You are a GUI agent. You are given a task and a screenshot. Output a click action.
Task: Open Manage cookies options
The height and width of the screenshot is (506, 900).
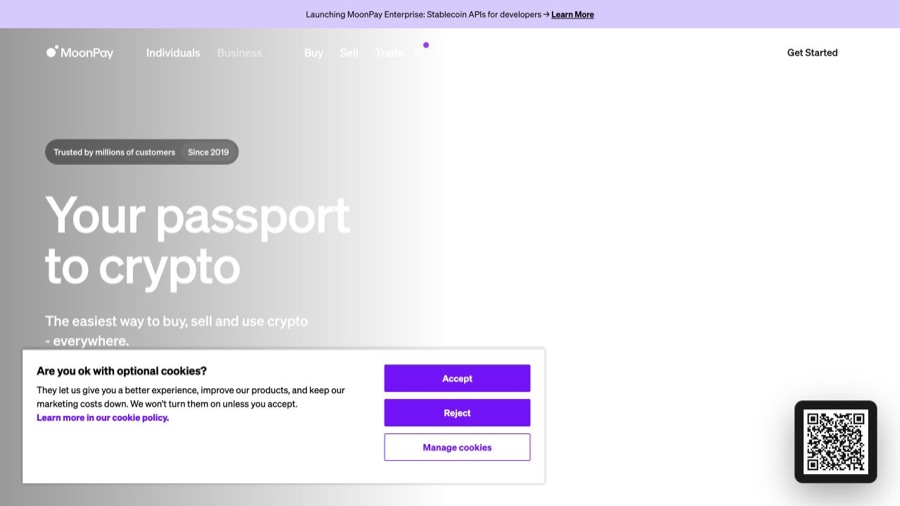[457, 447]
